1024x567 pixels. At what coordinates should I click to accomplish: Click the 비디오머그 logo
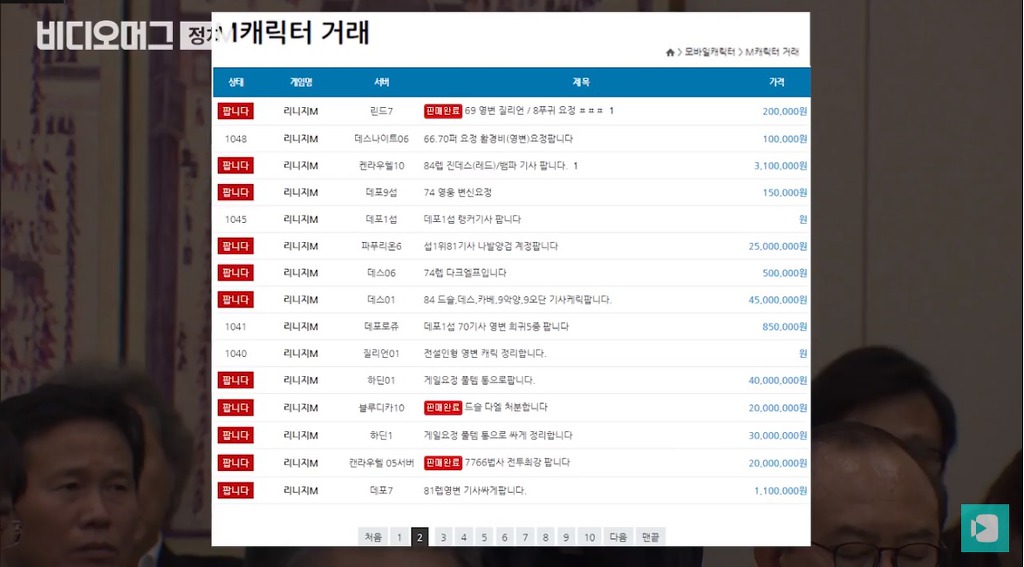pyautogui.click(x=105, y=36)
